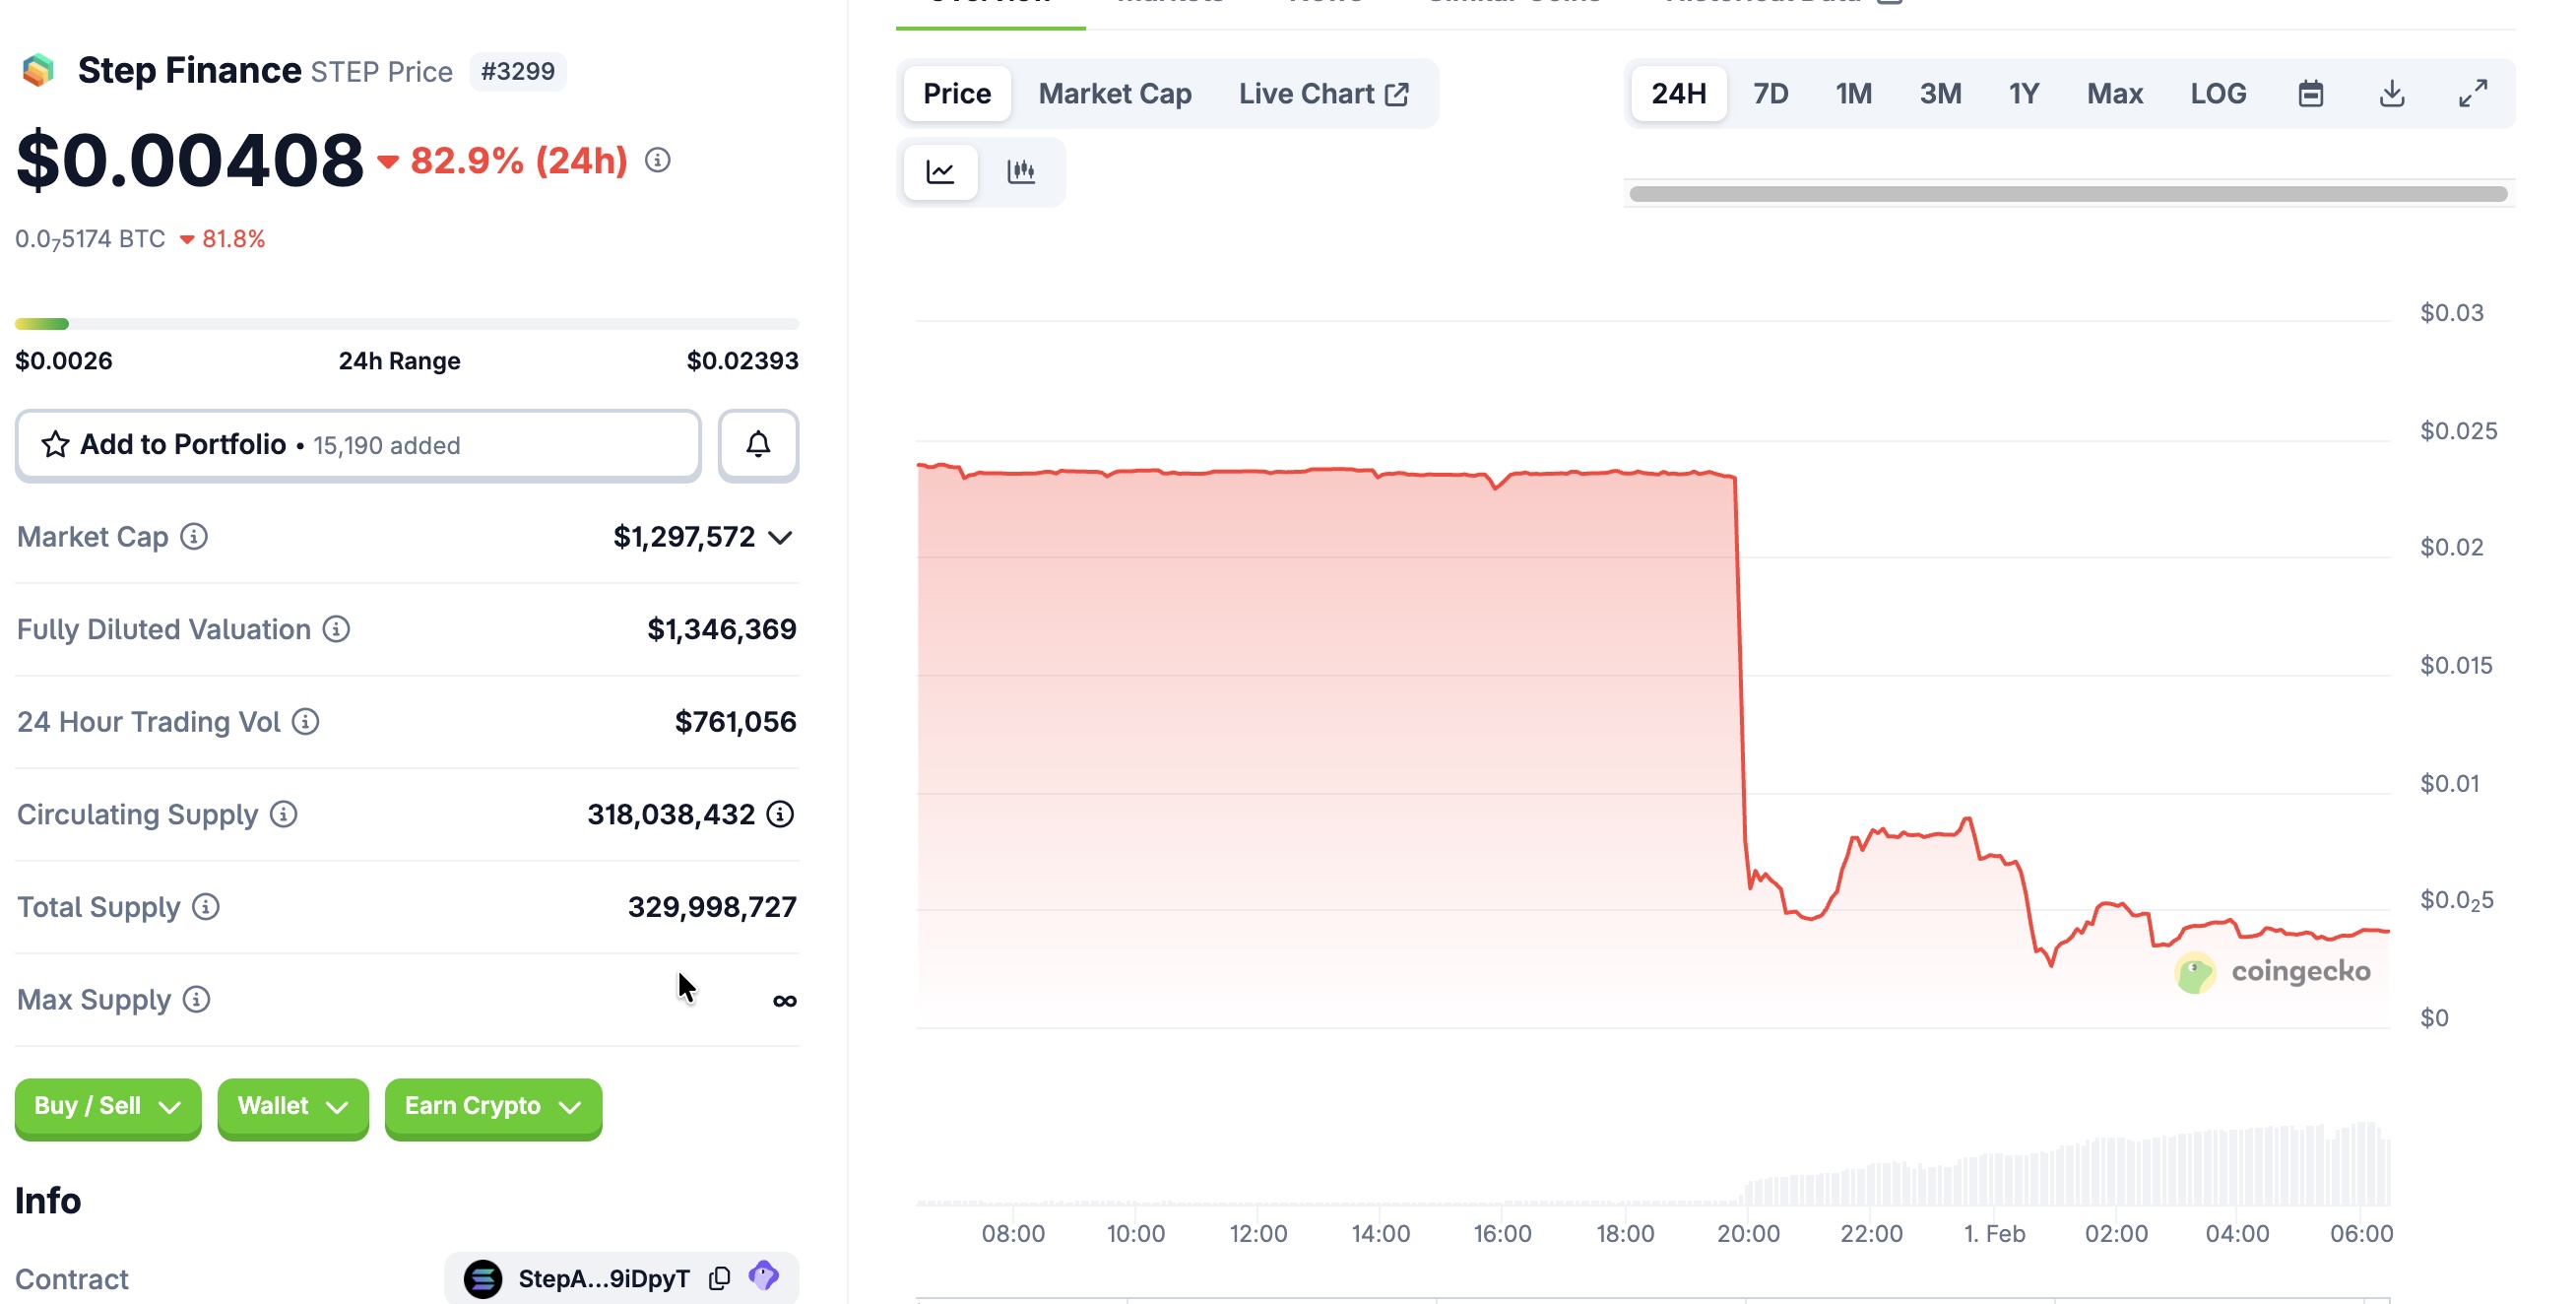Click info icon beside Circulating Supply value

[x=780, y=814]
